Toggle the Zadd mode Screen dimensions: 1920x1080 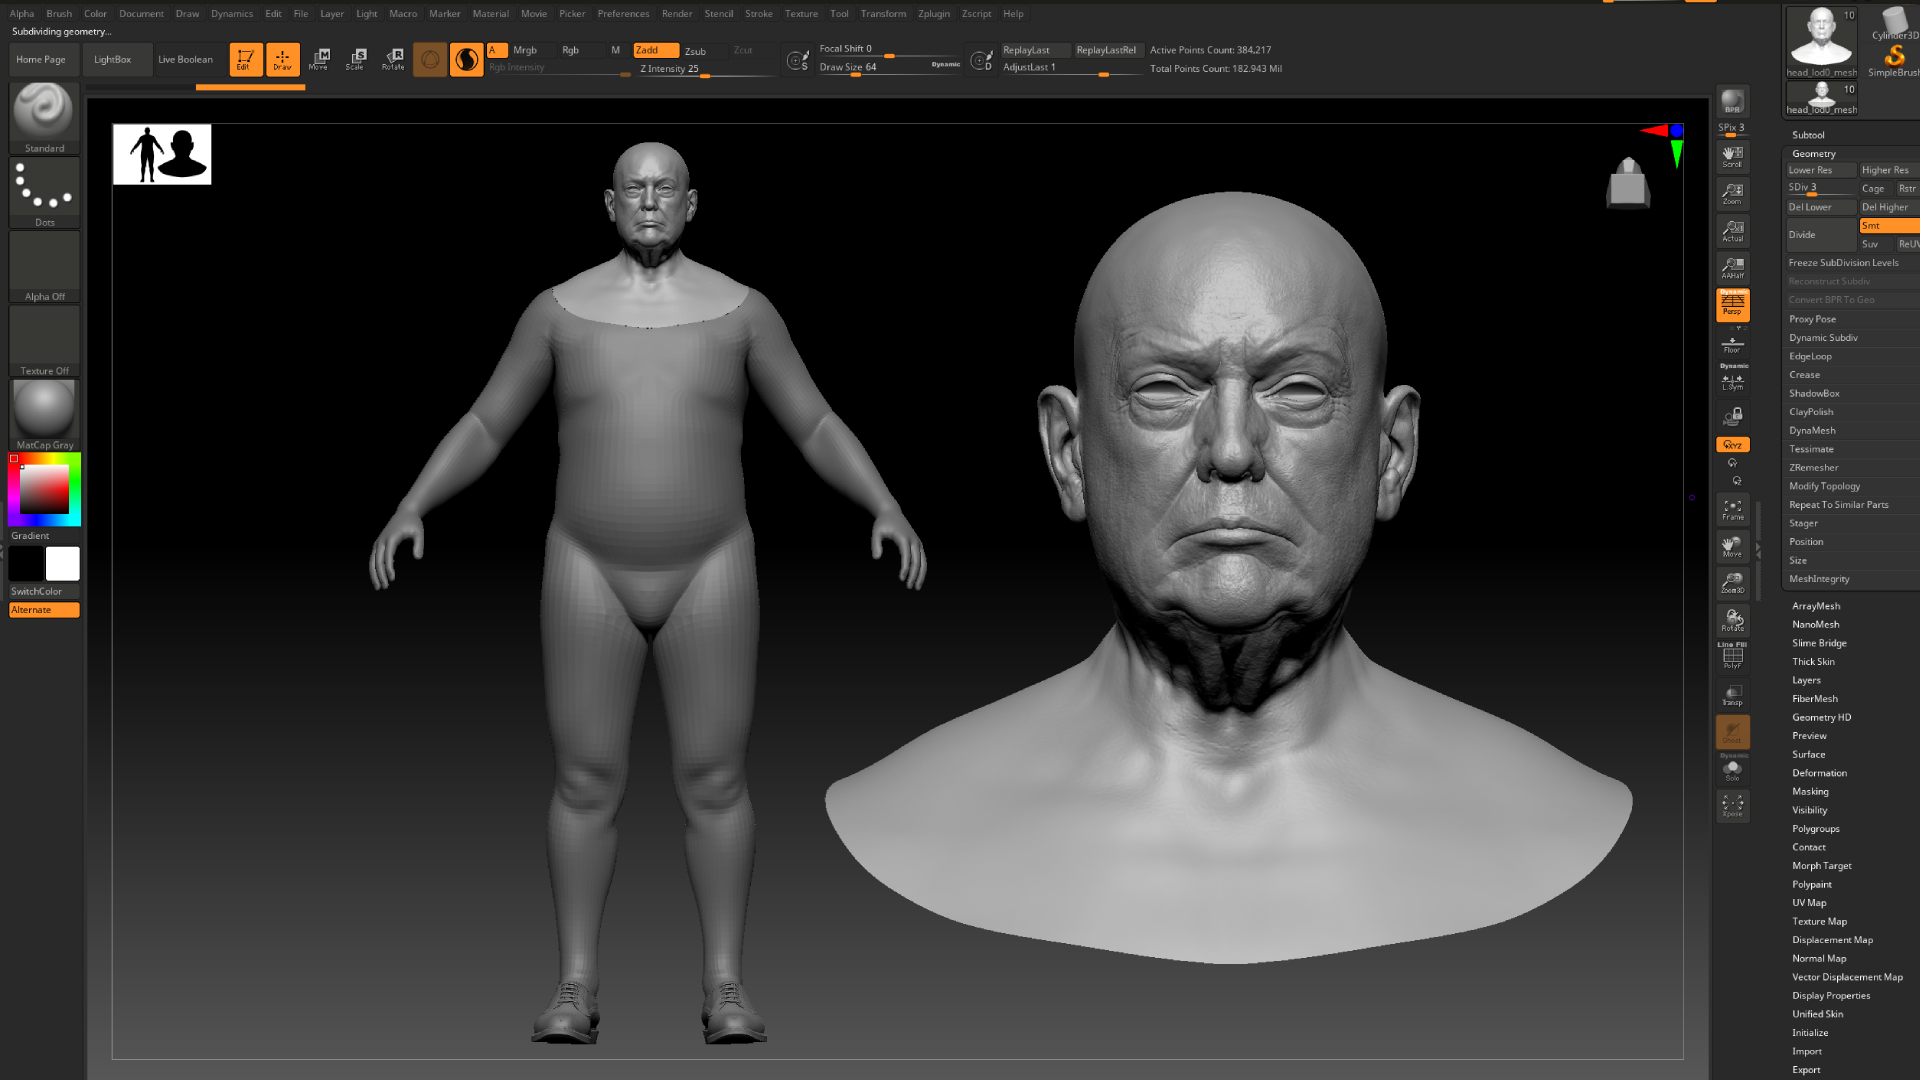tap(656, 50)
